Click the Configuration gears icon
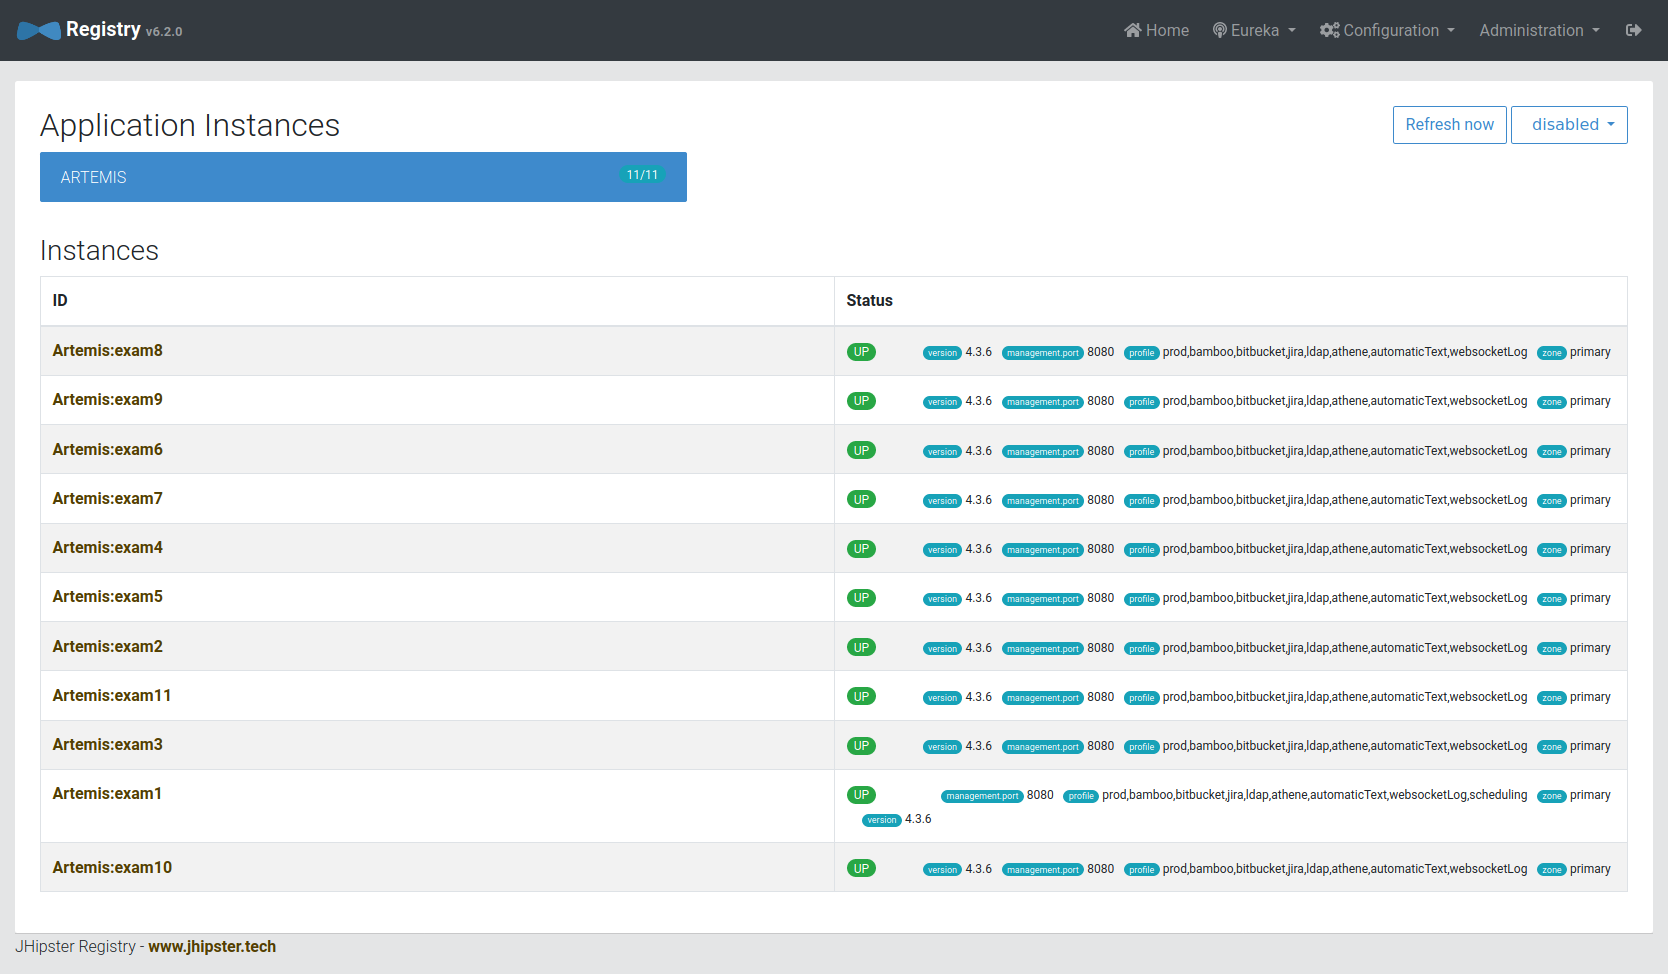This screenshot has height=974, width=1668. (x=1329, y=30)
